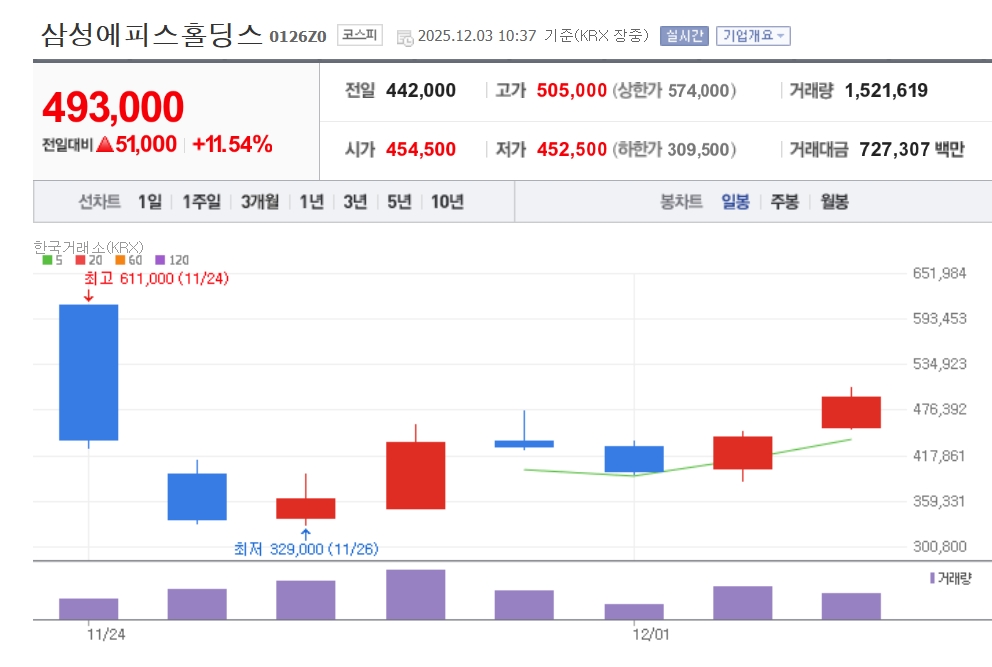Select the 3년 line chart tab
This screenshot has height=667, width=992.
[x=356, y=202]
